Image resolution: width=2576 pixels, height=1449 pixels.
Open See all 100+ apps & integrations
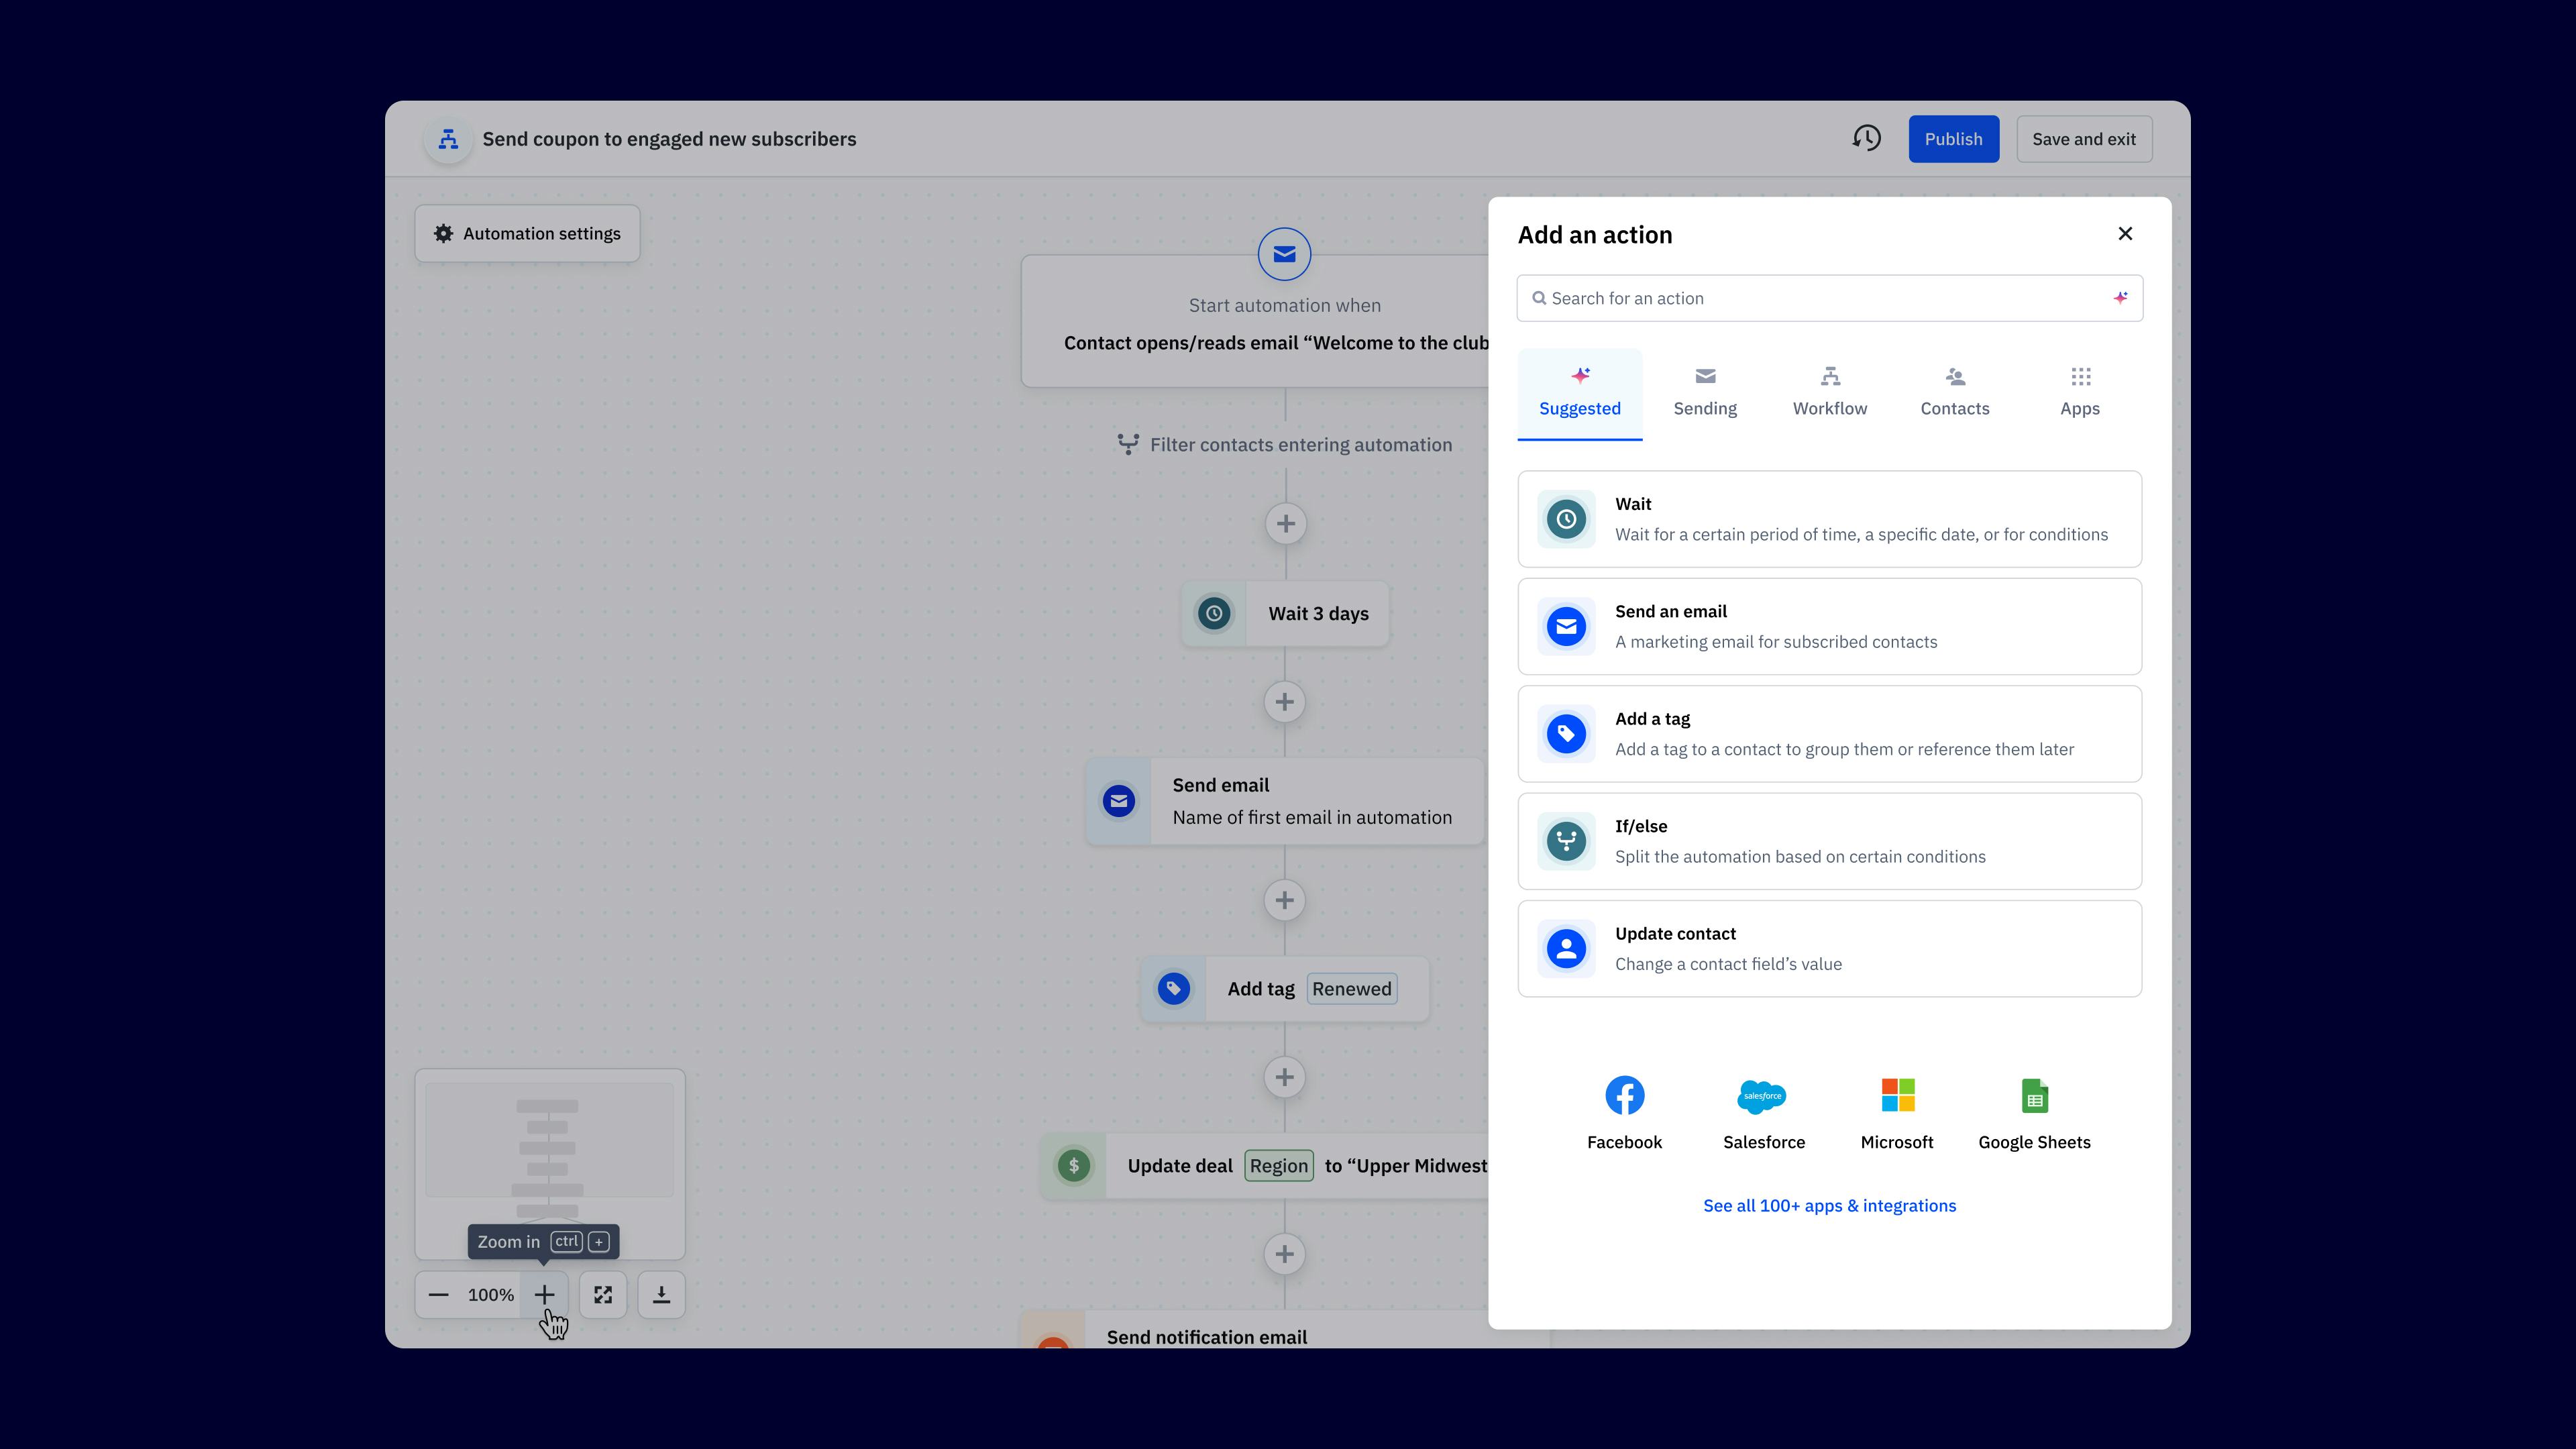(1828, 1205)
